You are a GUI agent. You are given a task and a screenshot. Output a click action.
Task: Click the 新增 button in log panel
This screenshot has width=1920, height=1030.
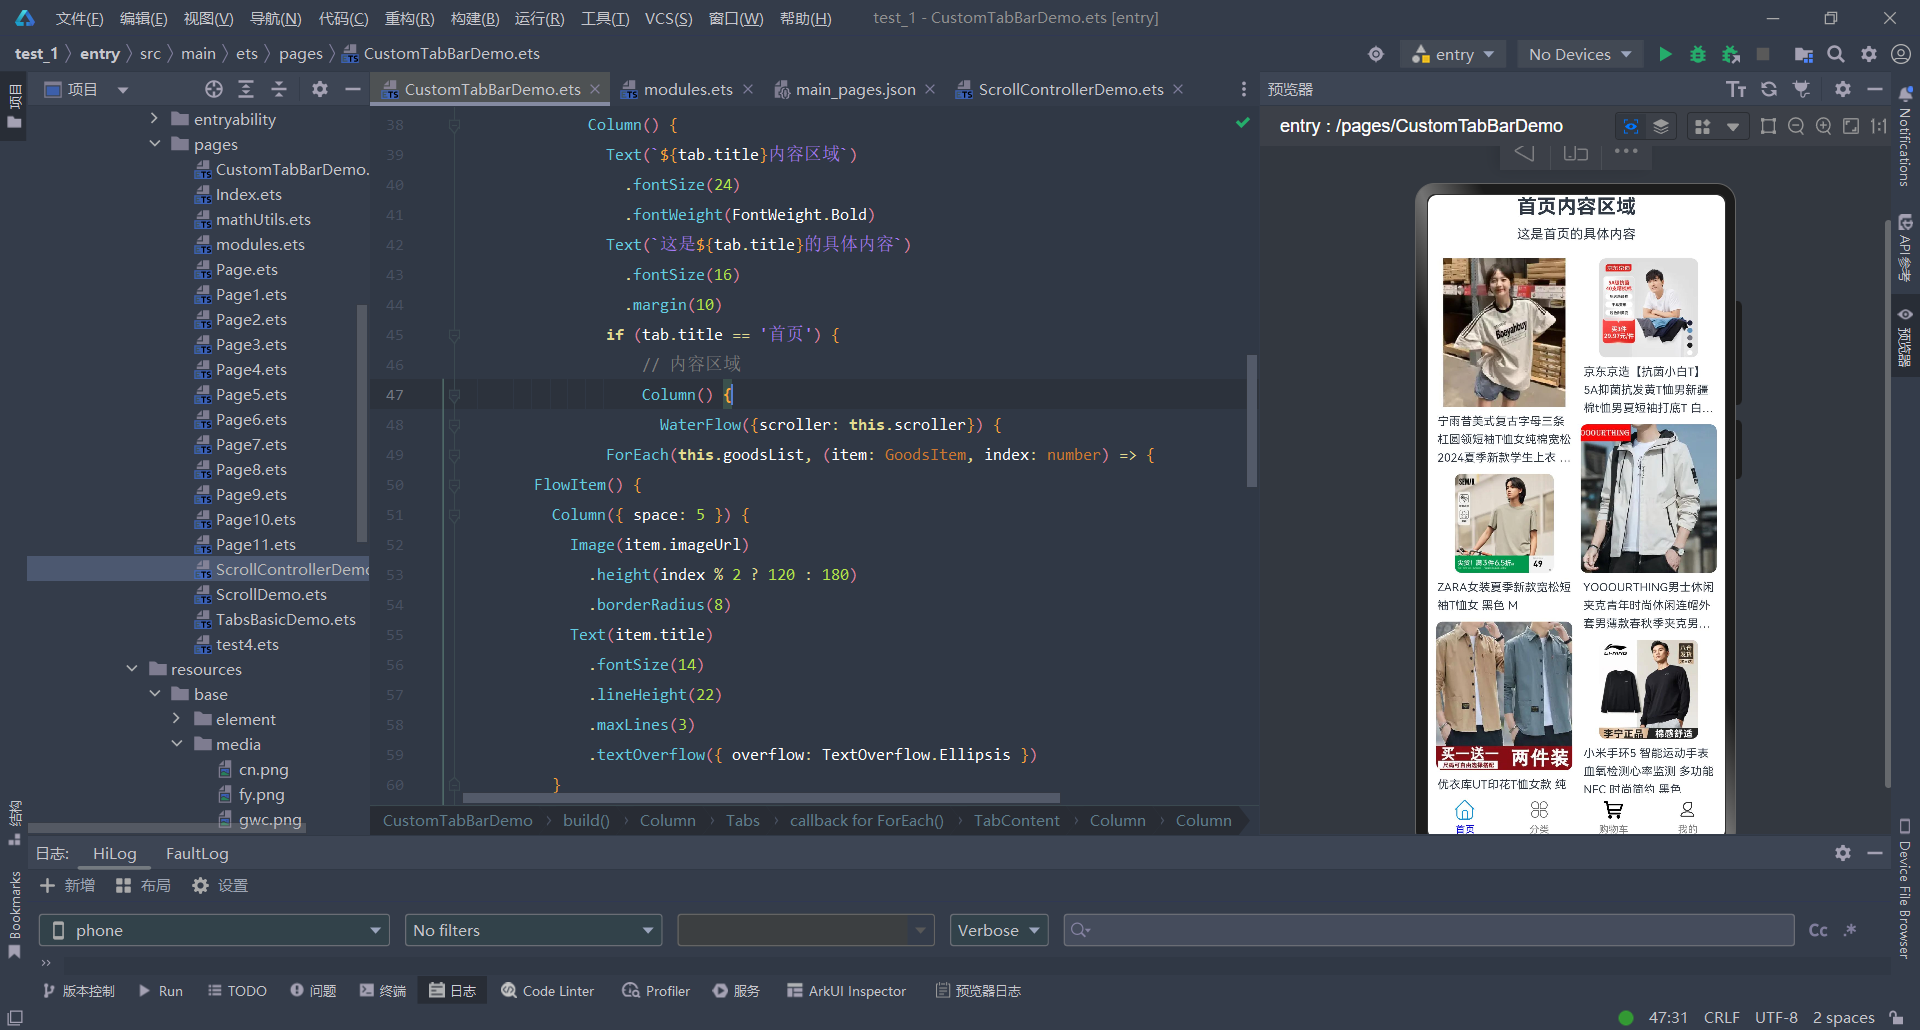[68, 886]
